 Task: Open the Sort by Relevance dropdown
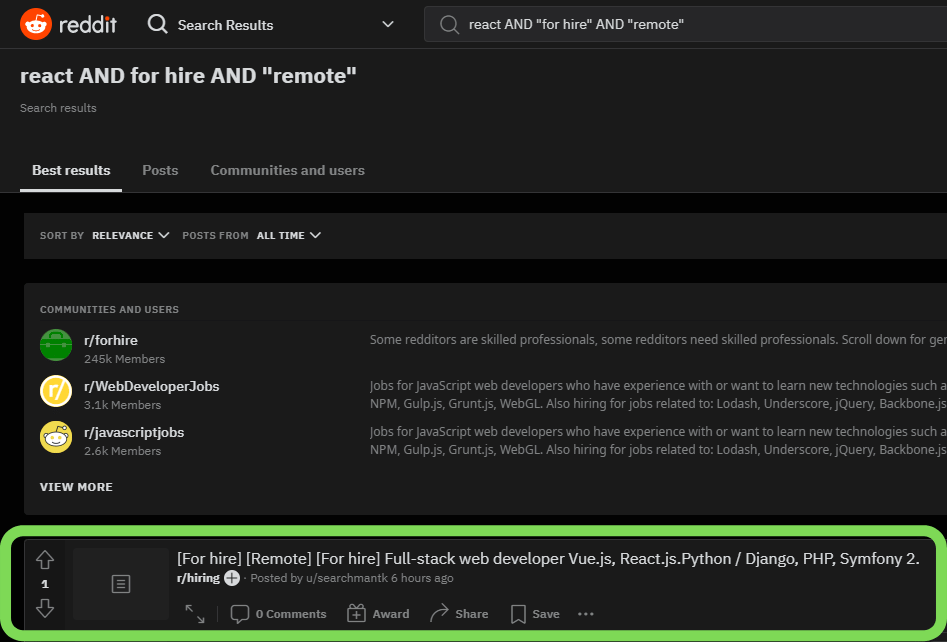tap(130, 236)
